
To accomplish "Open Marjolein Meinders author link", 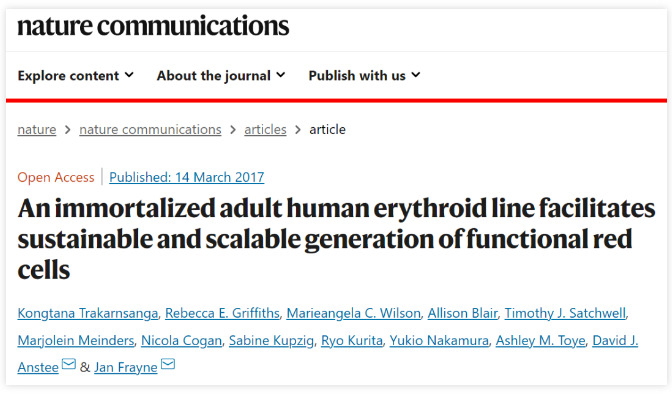I will pos(76,340).
